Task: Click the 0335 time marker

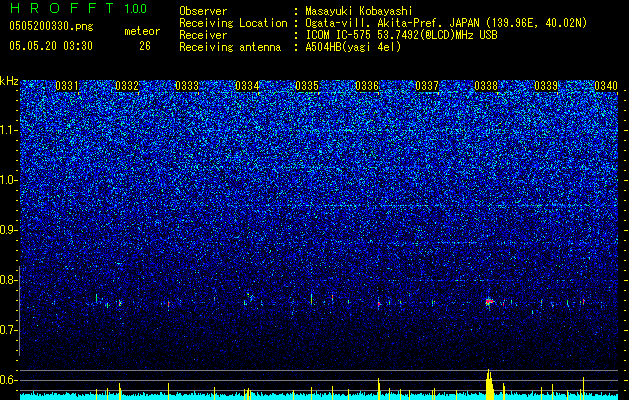Action: tap(307, 86)
